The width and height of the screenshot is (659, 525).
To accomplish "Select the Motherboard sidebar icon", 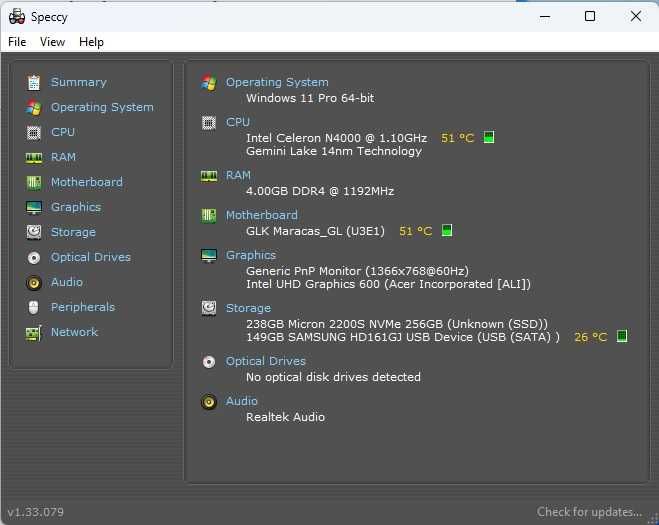I will coord(34,182).
